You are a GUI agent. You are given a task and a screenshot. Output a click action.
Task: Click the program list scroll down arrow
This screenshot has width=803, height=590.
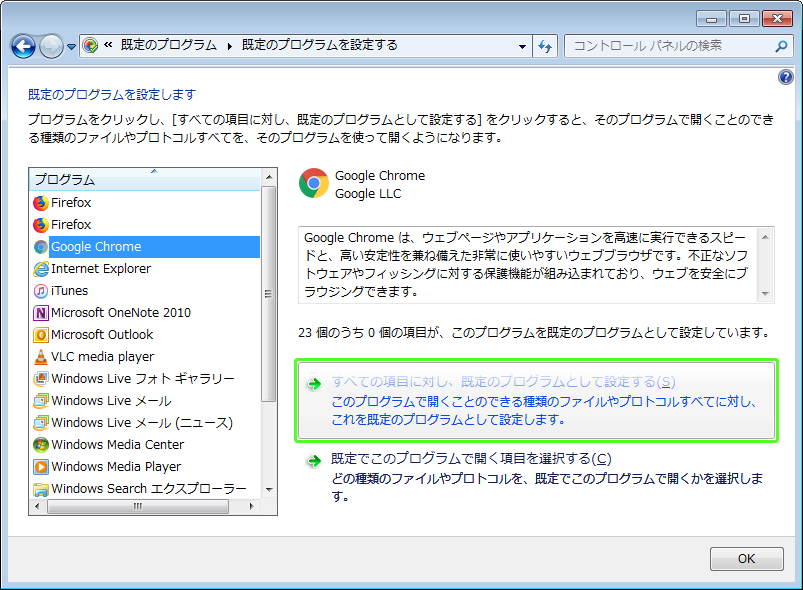tap(269, 490)
